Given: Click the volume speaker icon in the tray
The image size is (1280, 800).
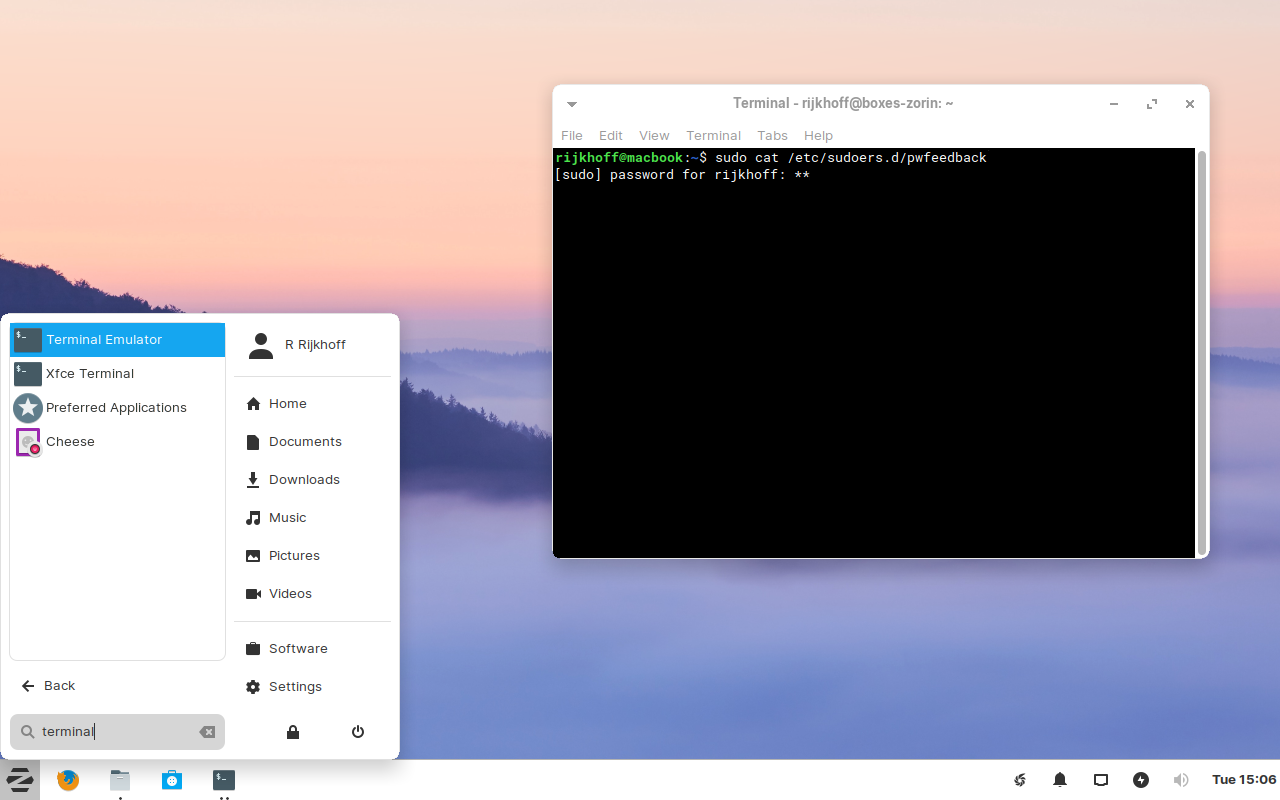Looking at the screenshot, I should [x=1181, y=780].
